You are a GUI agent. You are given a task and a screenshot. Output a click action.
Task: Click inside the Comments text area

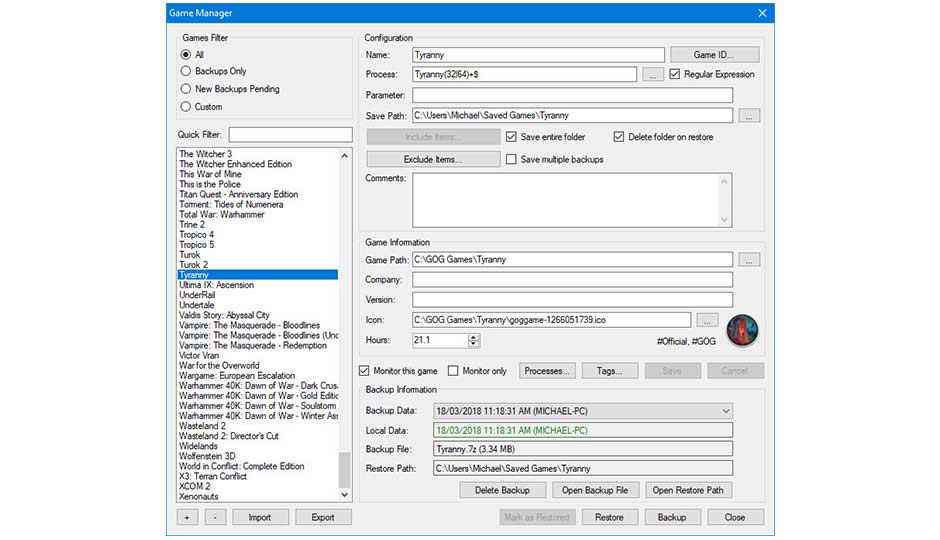[x=567, y=200]
